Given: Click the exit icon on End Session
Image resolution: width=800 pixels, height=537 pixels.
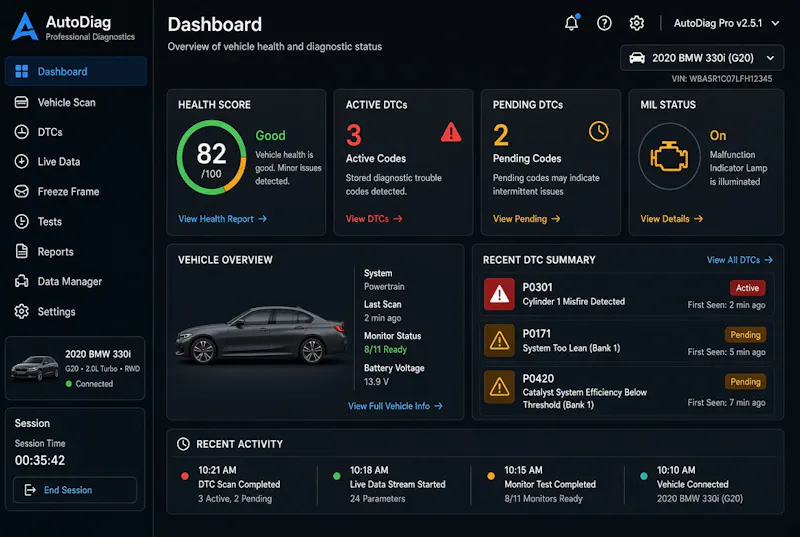Looking at the screenshot, I should 30,490.
